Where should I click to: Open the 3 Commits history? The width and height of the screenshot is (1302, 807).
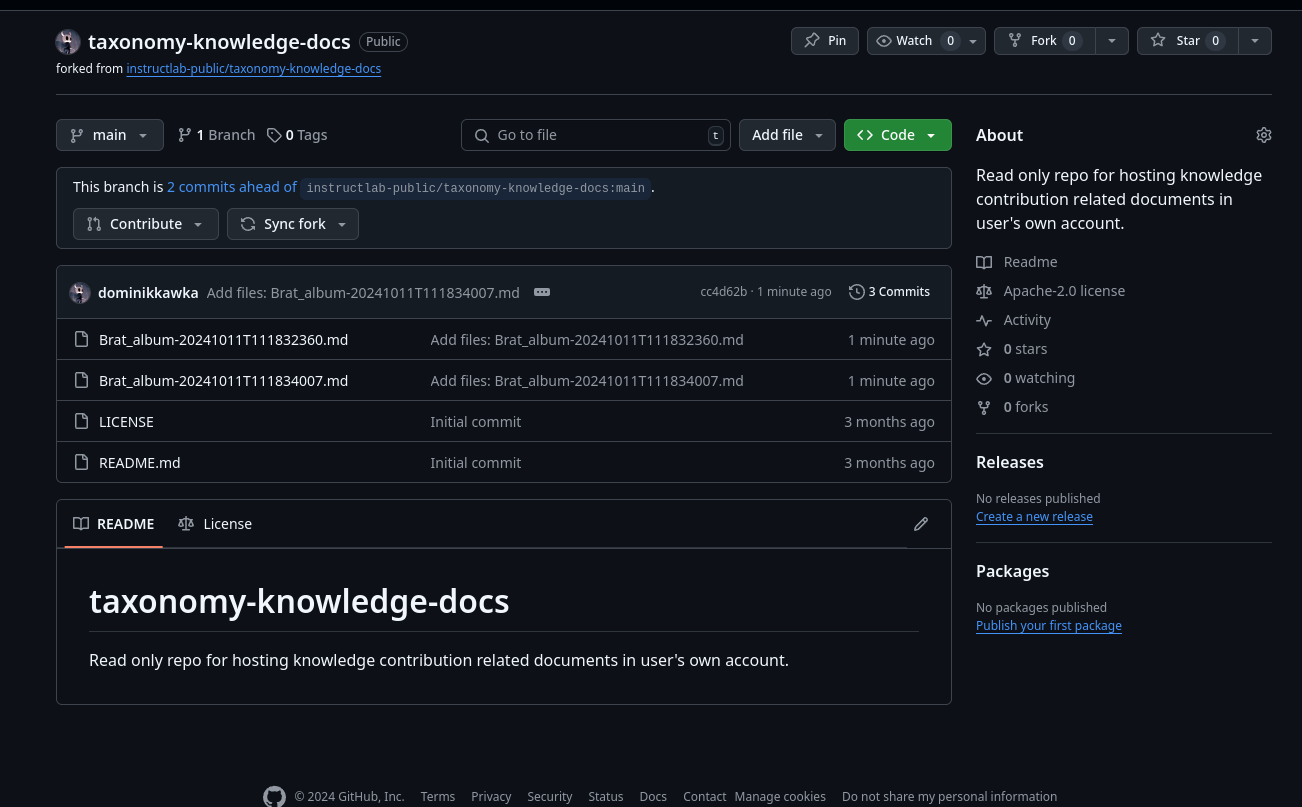(x=889, y=292)
